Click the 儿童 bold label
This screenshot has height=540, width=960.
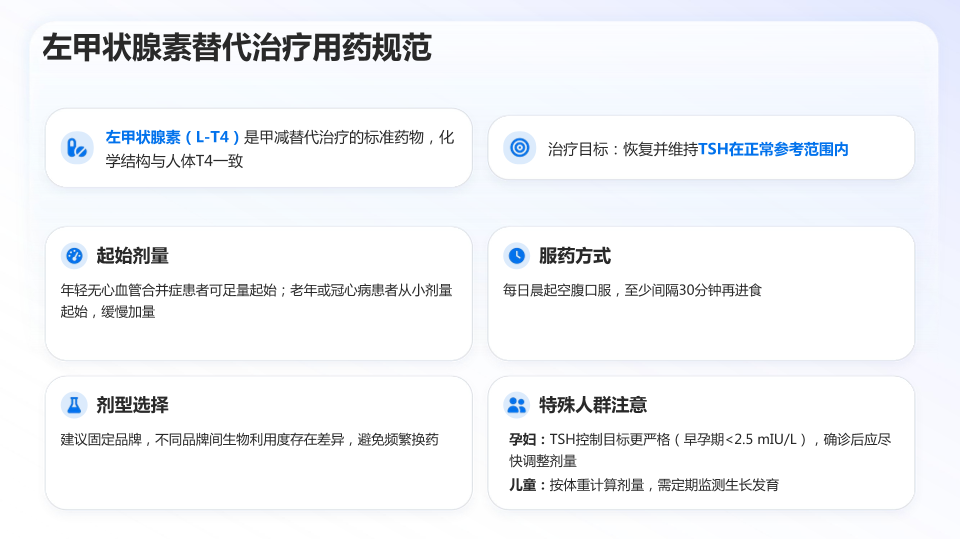pyautogui.click(x=522, y=485)
